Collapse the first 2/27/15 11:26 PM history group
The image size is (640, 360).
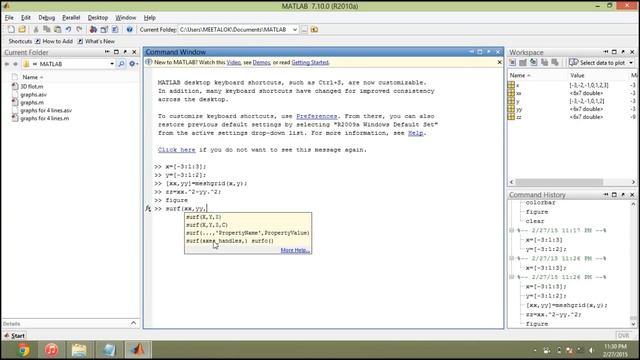pos(512,258)
